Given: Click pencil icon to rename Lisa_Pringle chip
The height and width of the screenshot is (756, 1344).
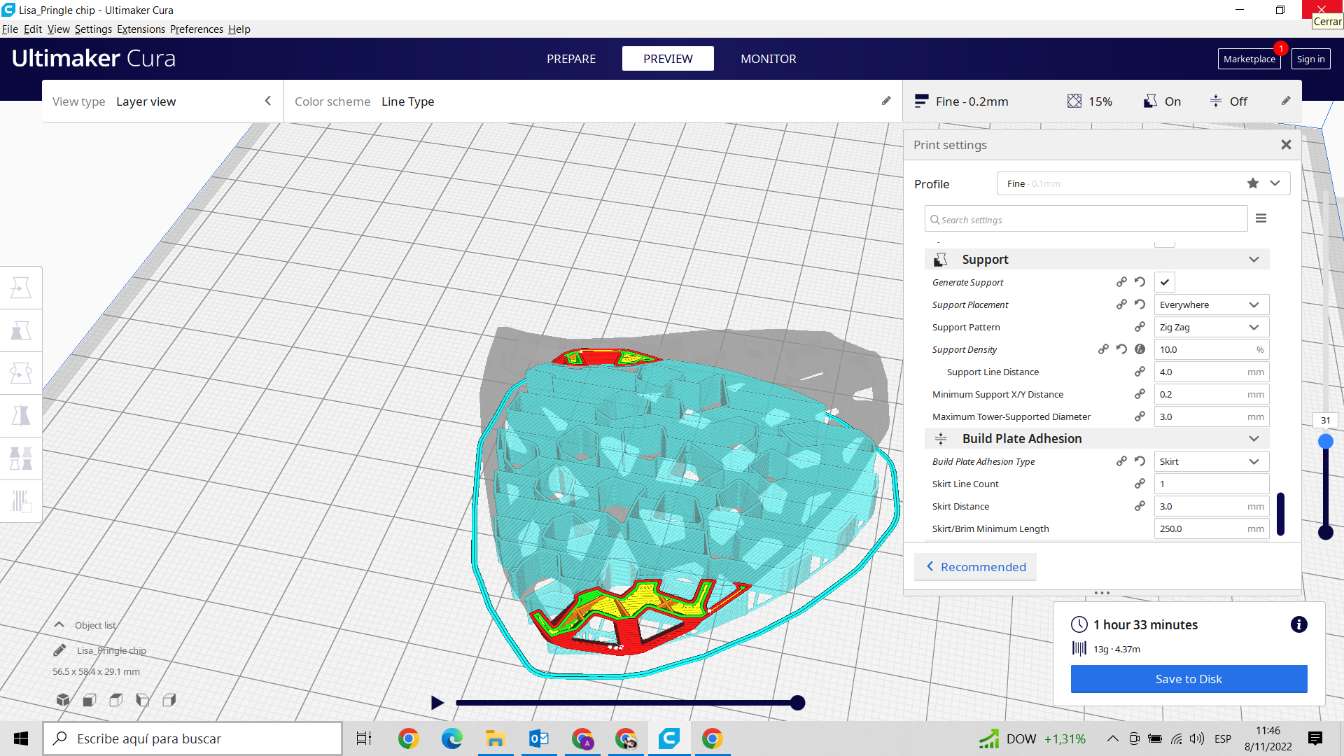Looking at the screenshot, I should (61, 650).
